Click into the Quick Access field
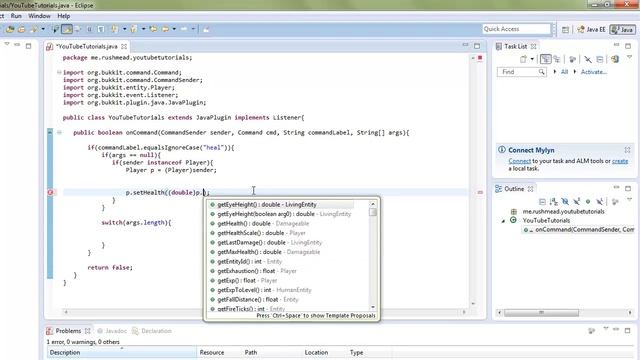The width and height of the screenshot is (640, 360). (516, 29)
